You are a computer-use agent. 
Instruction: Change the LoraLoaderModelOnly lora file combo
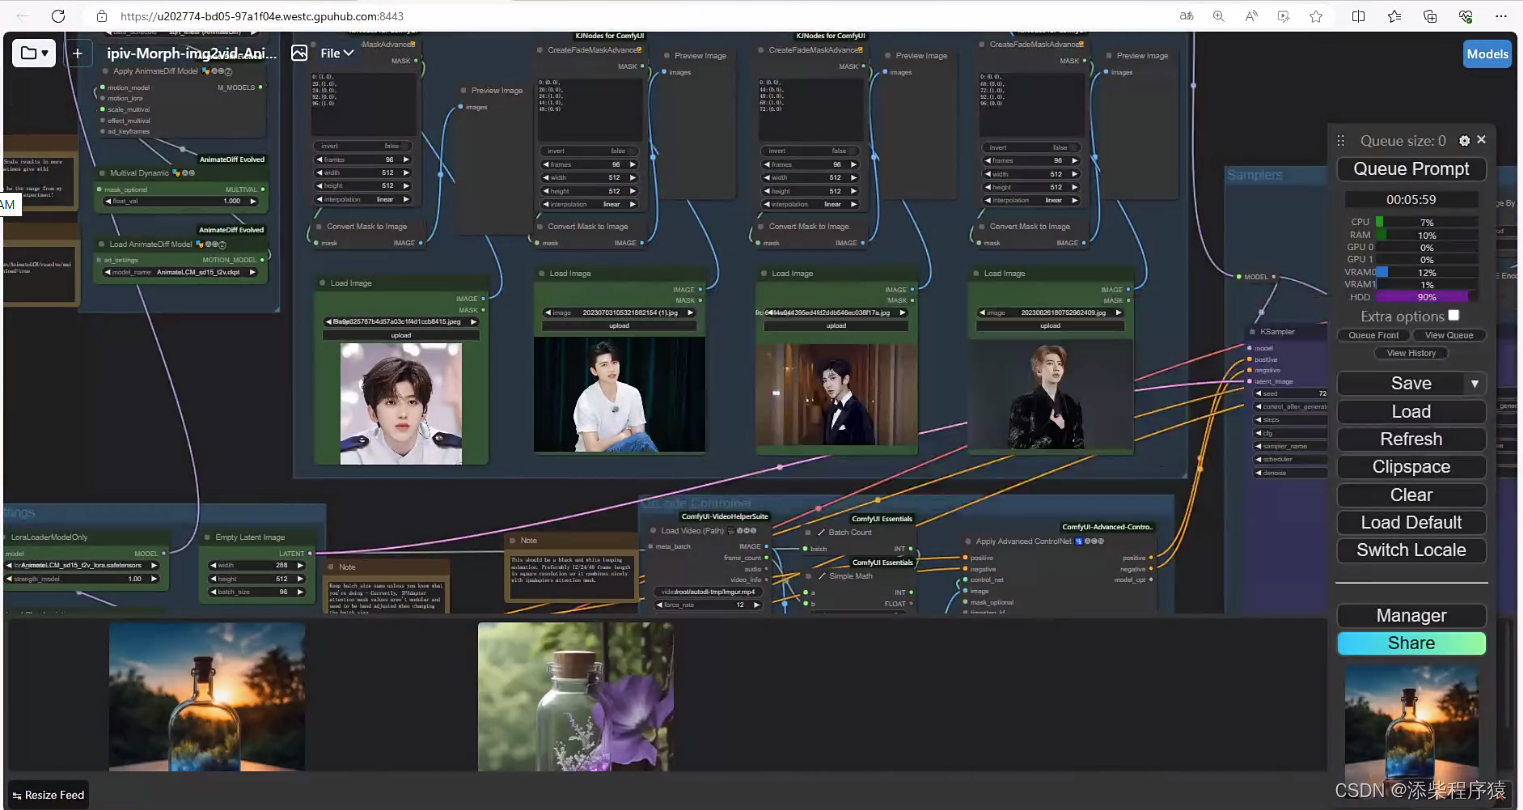(84, 565)
